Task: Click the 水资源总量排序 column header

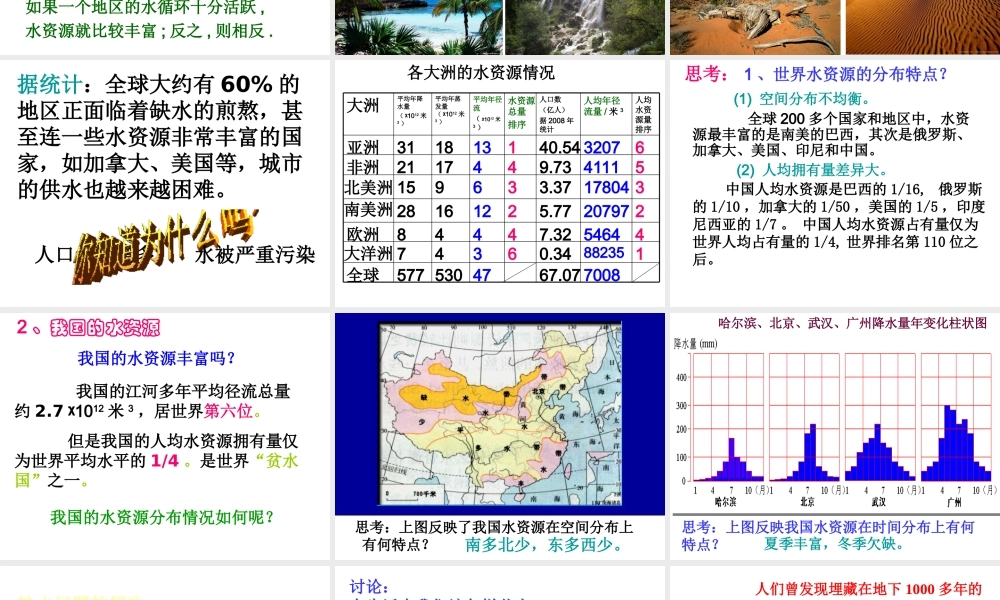Action: 521,112
